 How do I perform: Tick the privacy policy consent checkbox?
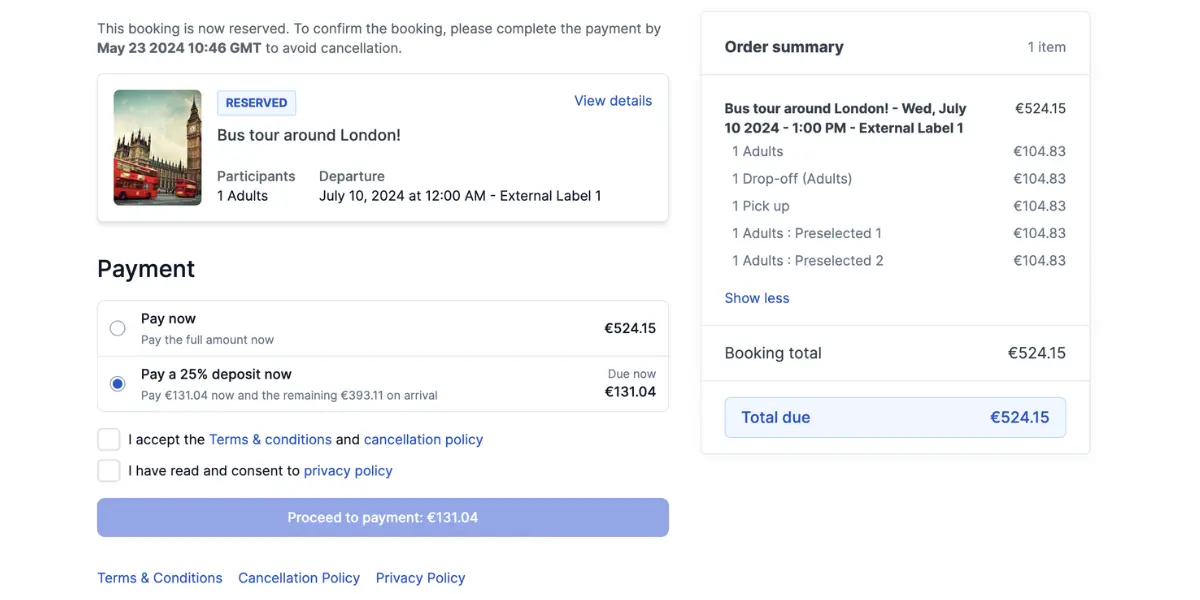(109, 470)
